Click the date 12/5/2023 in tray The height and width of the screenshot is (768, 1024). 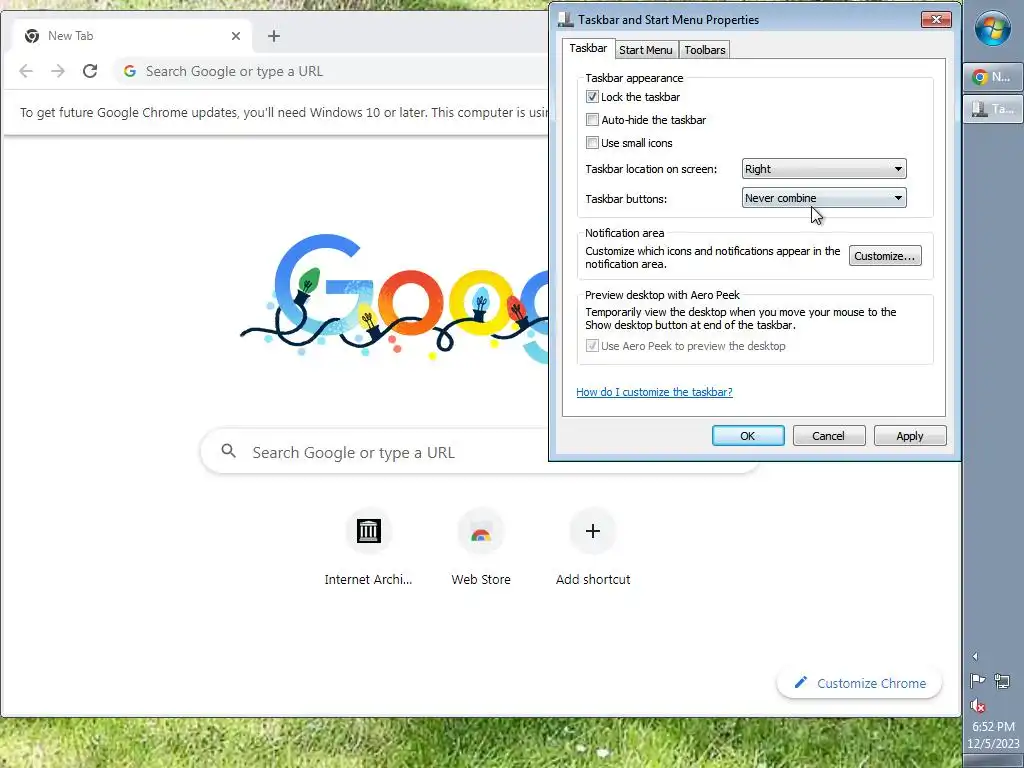tap(993, 743)
